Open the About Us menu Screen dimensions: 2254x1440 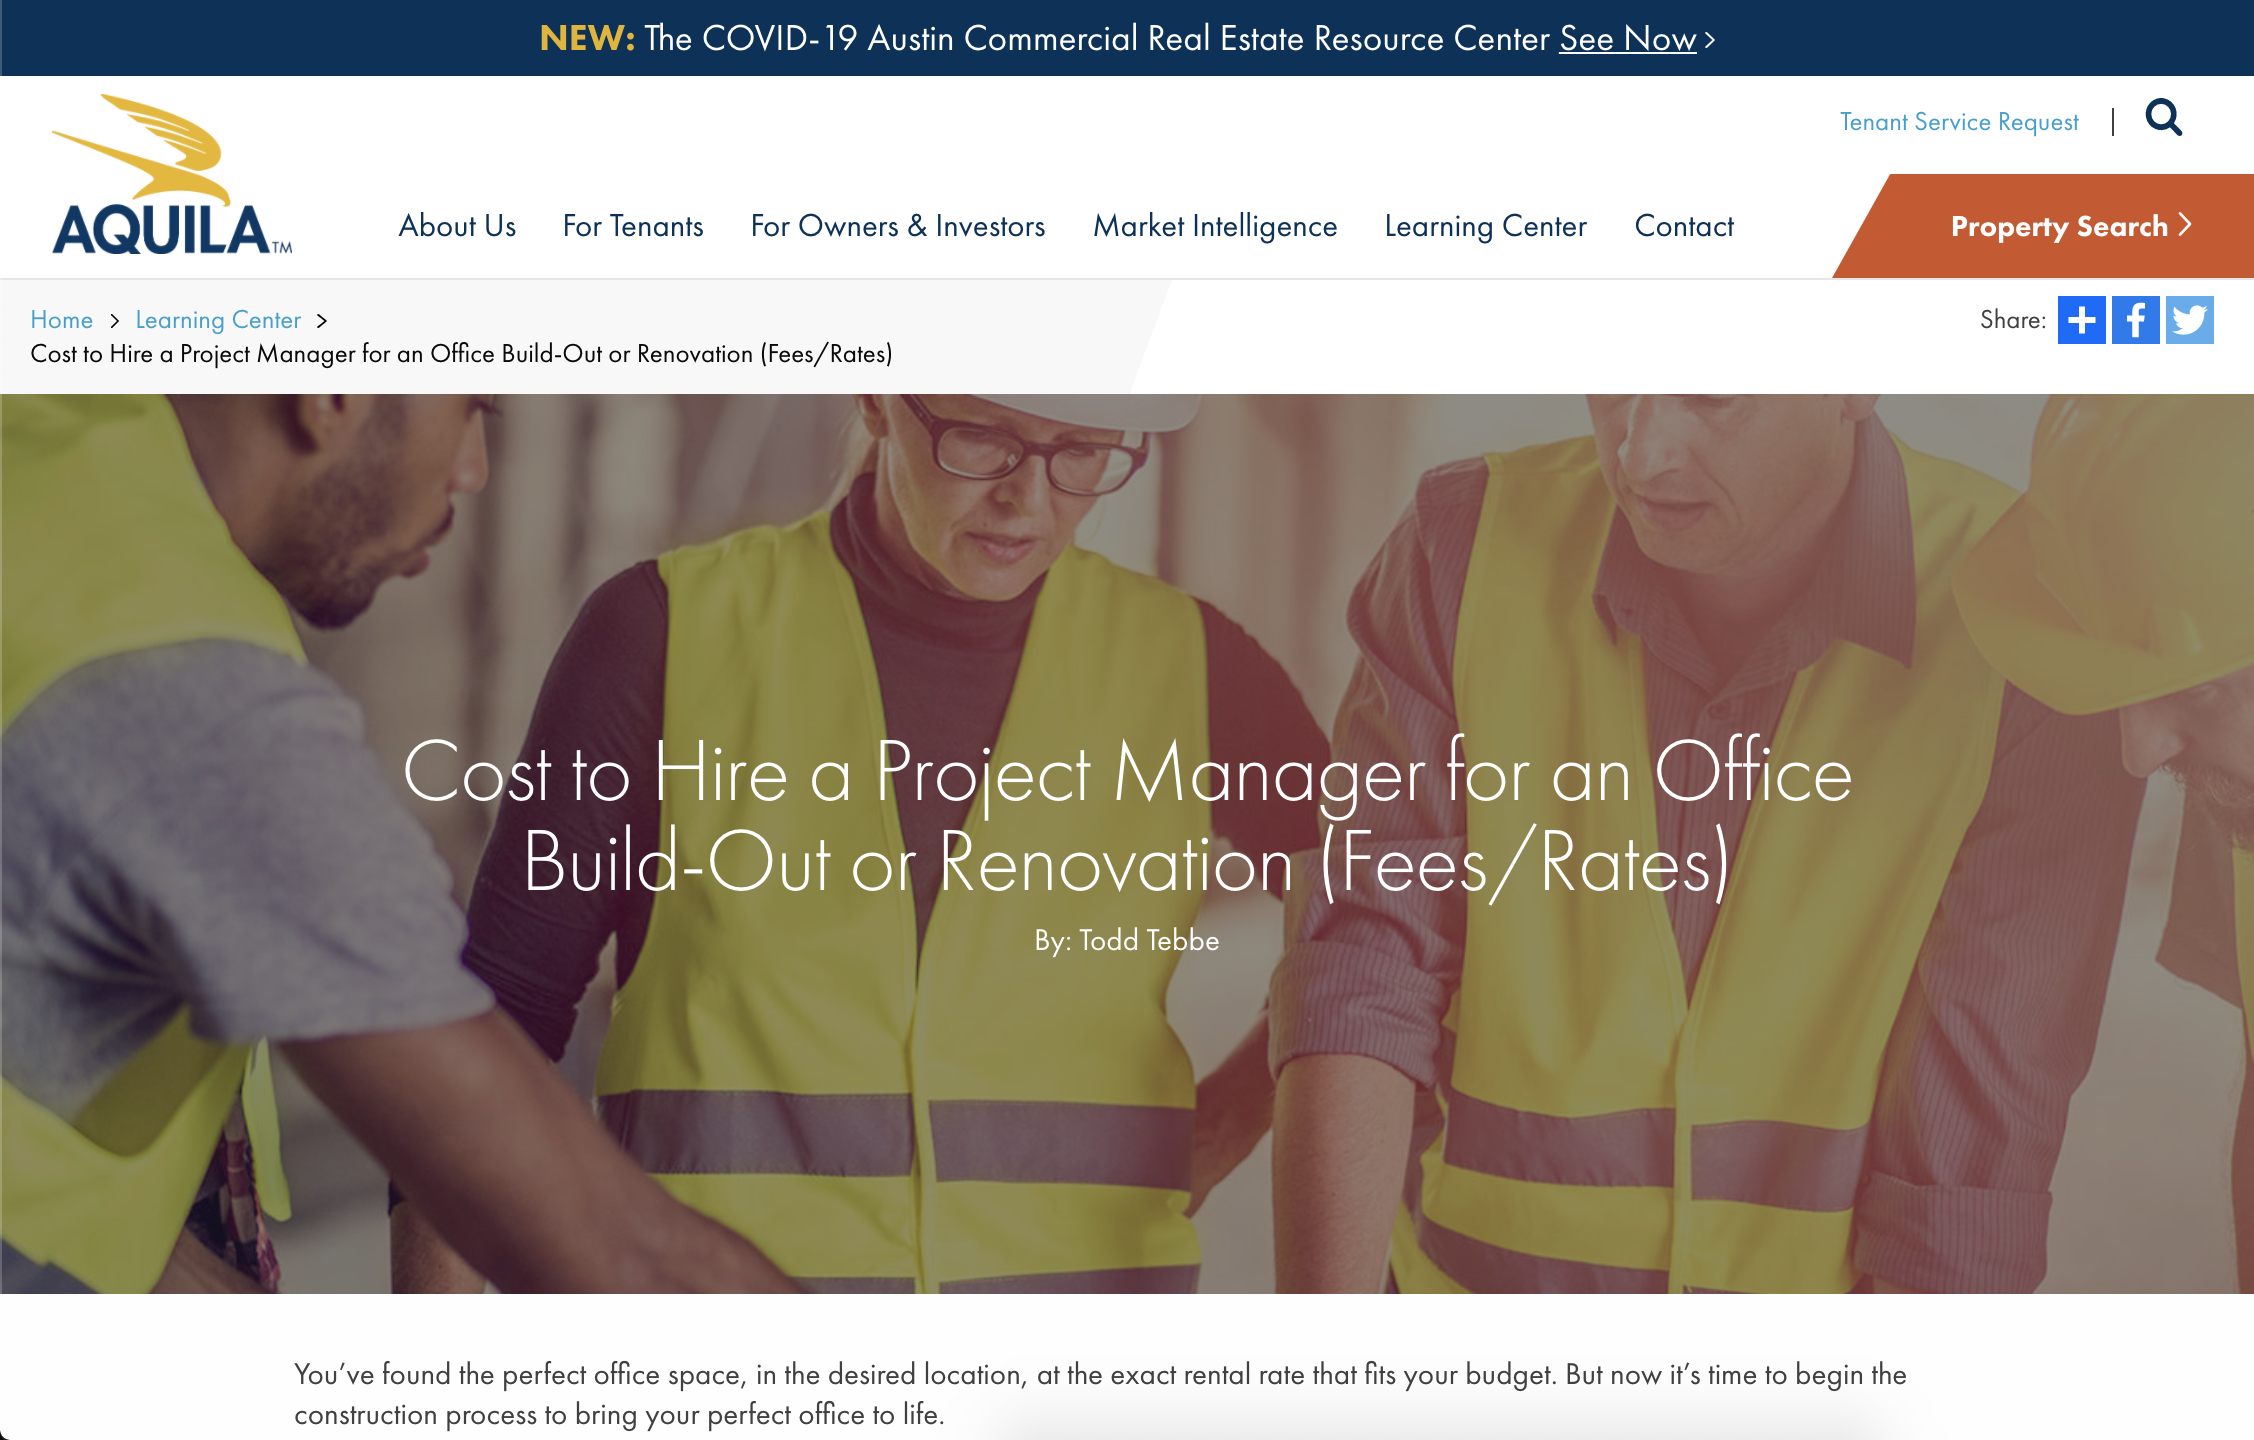point(457,226)
